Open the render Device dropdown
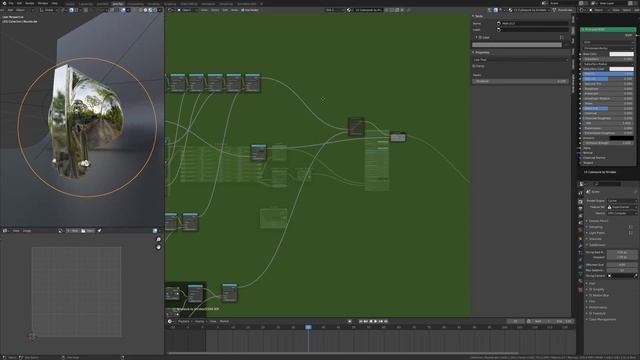Image resolution: width=640 pixels, height=360 pixels. [622, 213]
